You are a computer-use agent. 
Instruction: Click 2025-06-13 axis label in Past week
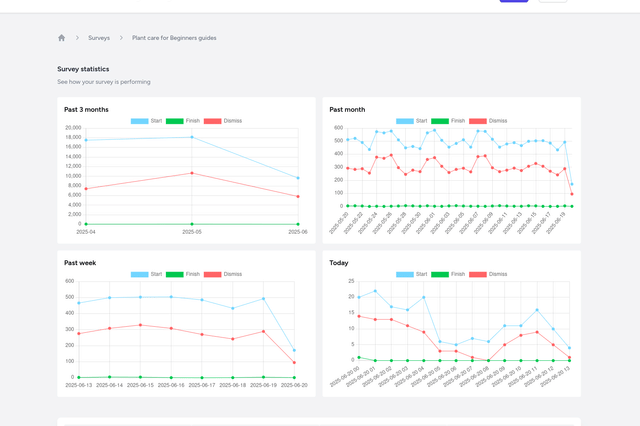point(79,385)
